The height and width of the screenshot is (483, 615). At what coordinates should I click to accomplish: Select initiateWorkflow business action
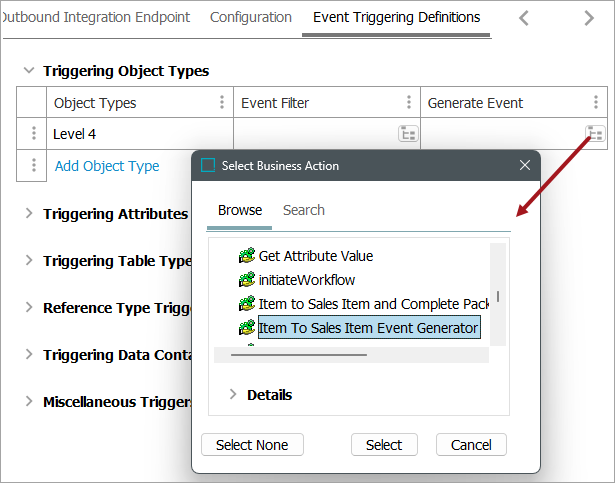coord(307,280)
